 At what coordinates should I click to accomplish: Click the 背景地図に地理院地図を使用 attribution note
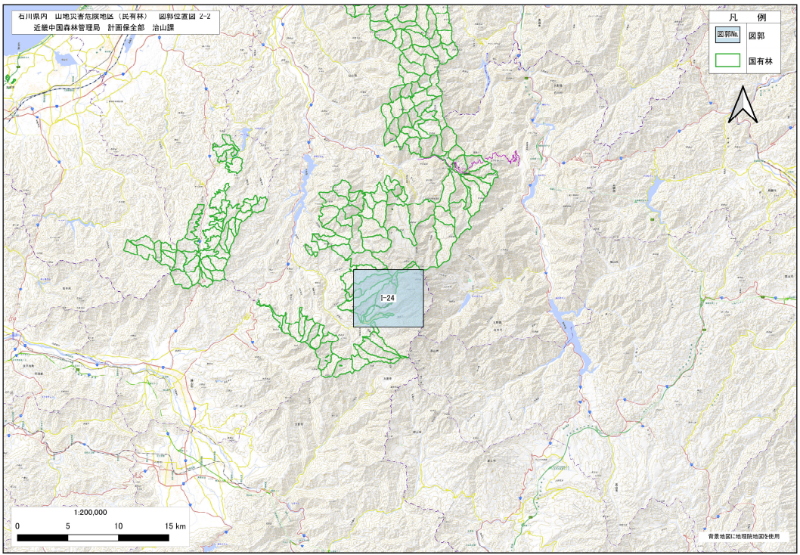click(x=744, y=537)
